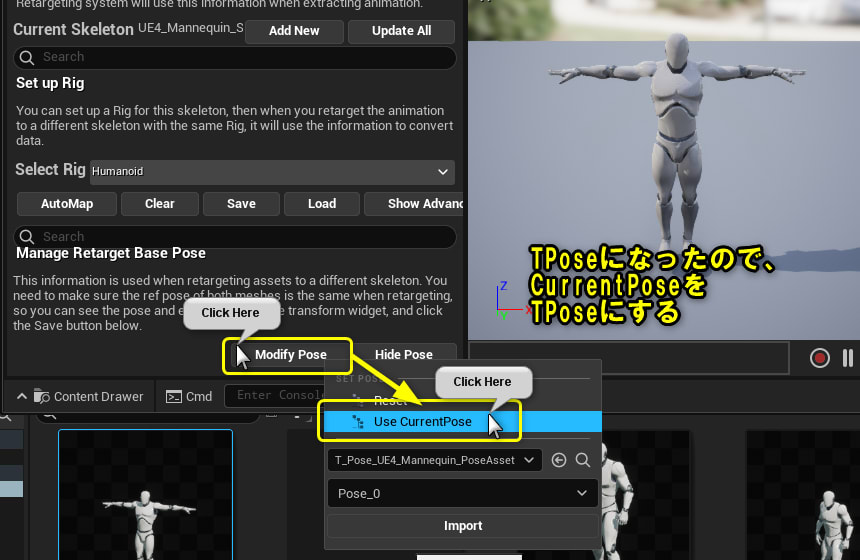Select the T-pose mannequin asset thumbnail

point(145,495)
